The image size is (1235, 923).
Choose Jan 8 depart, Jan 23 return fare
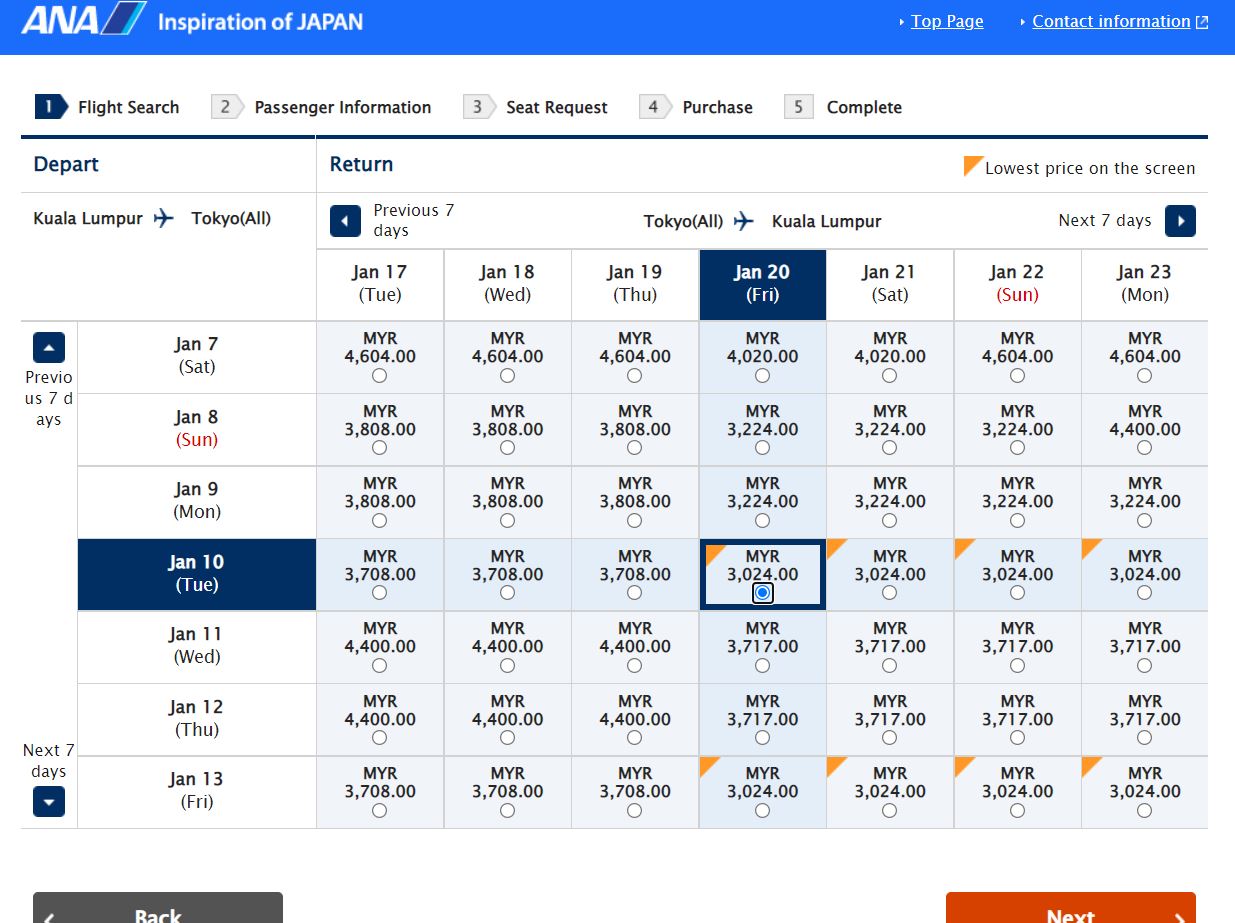click(x=1145, y=448)
